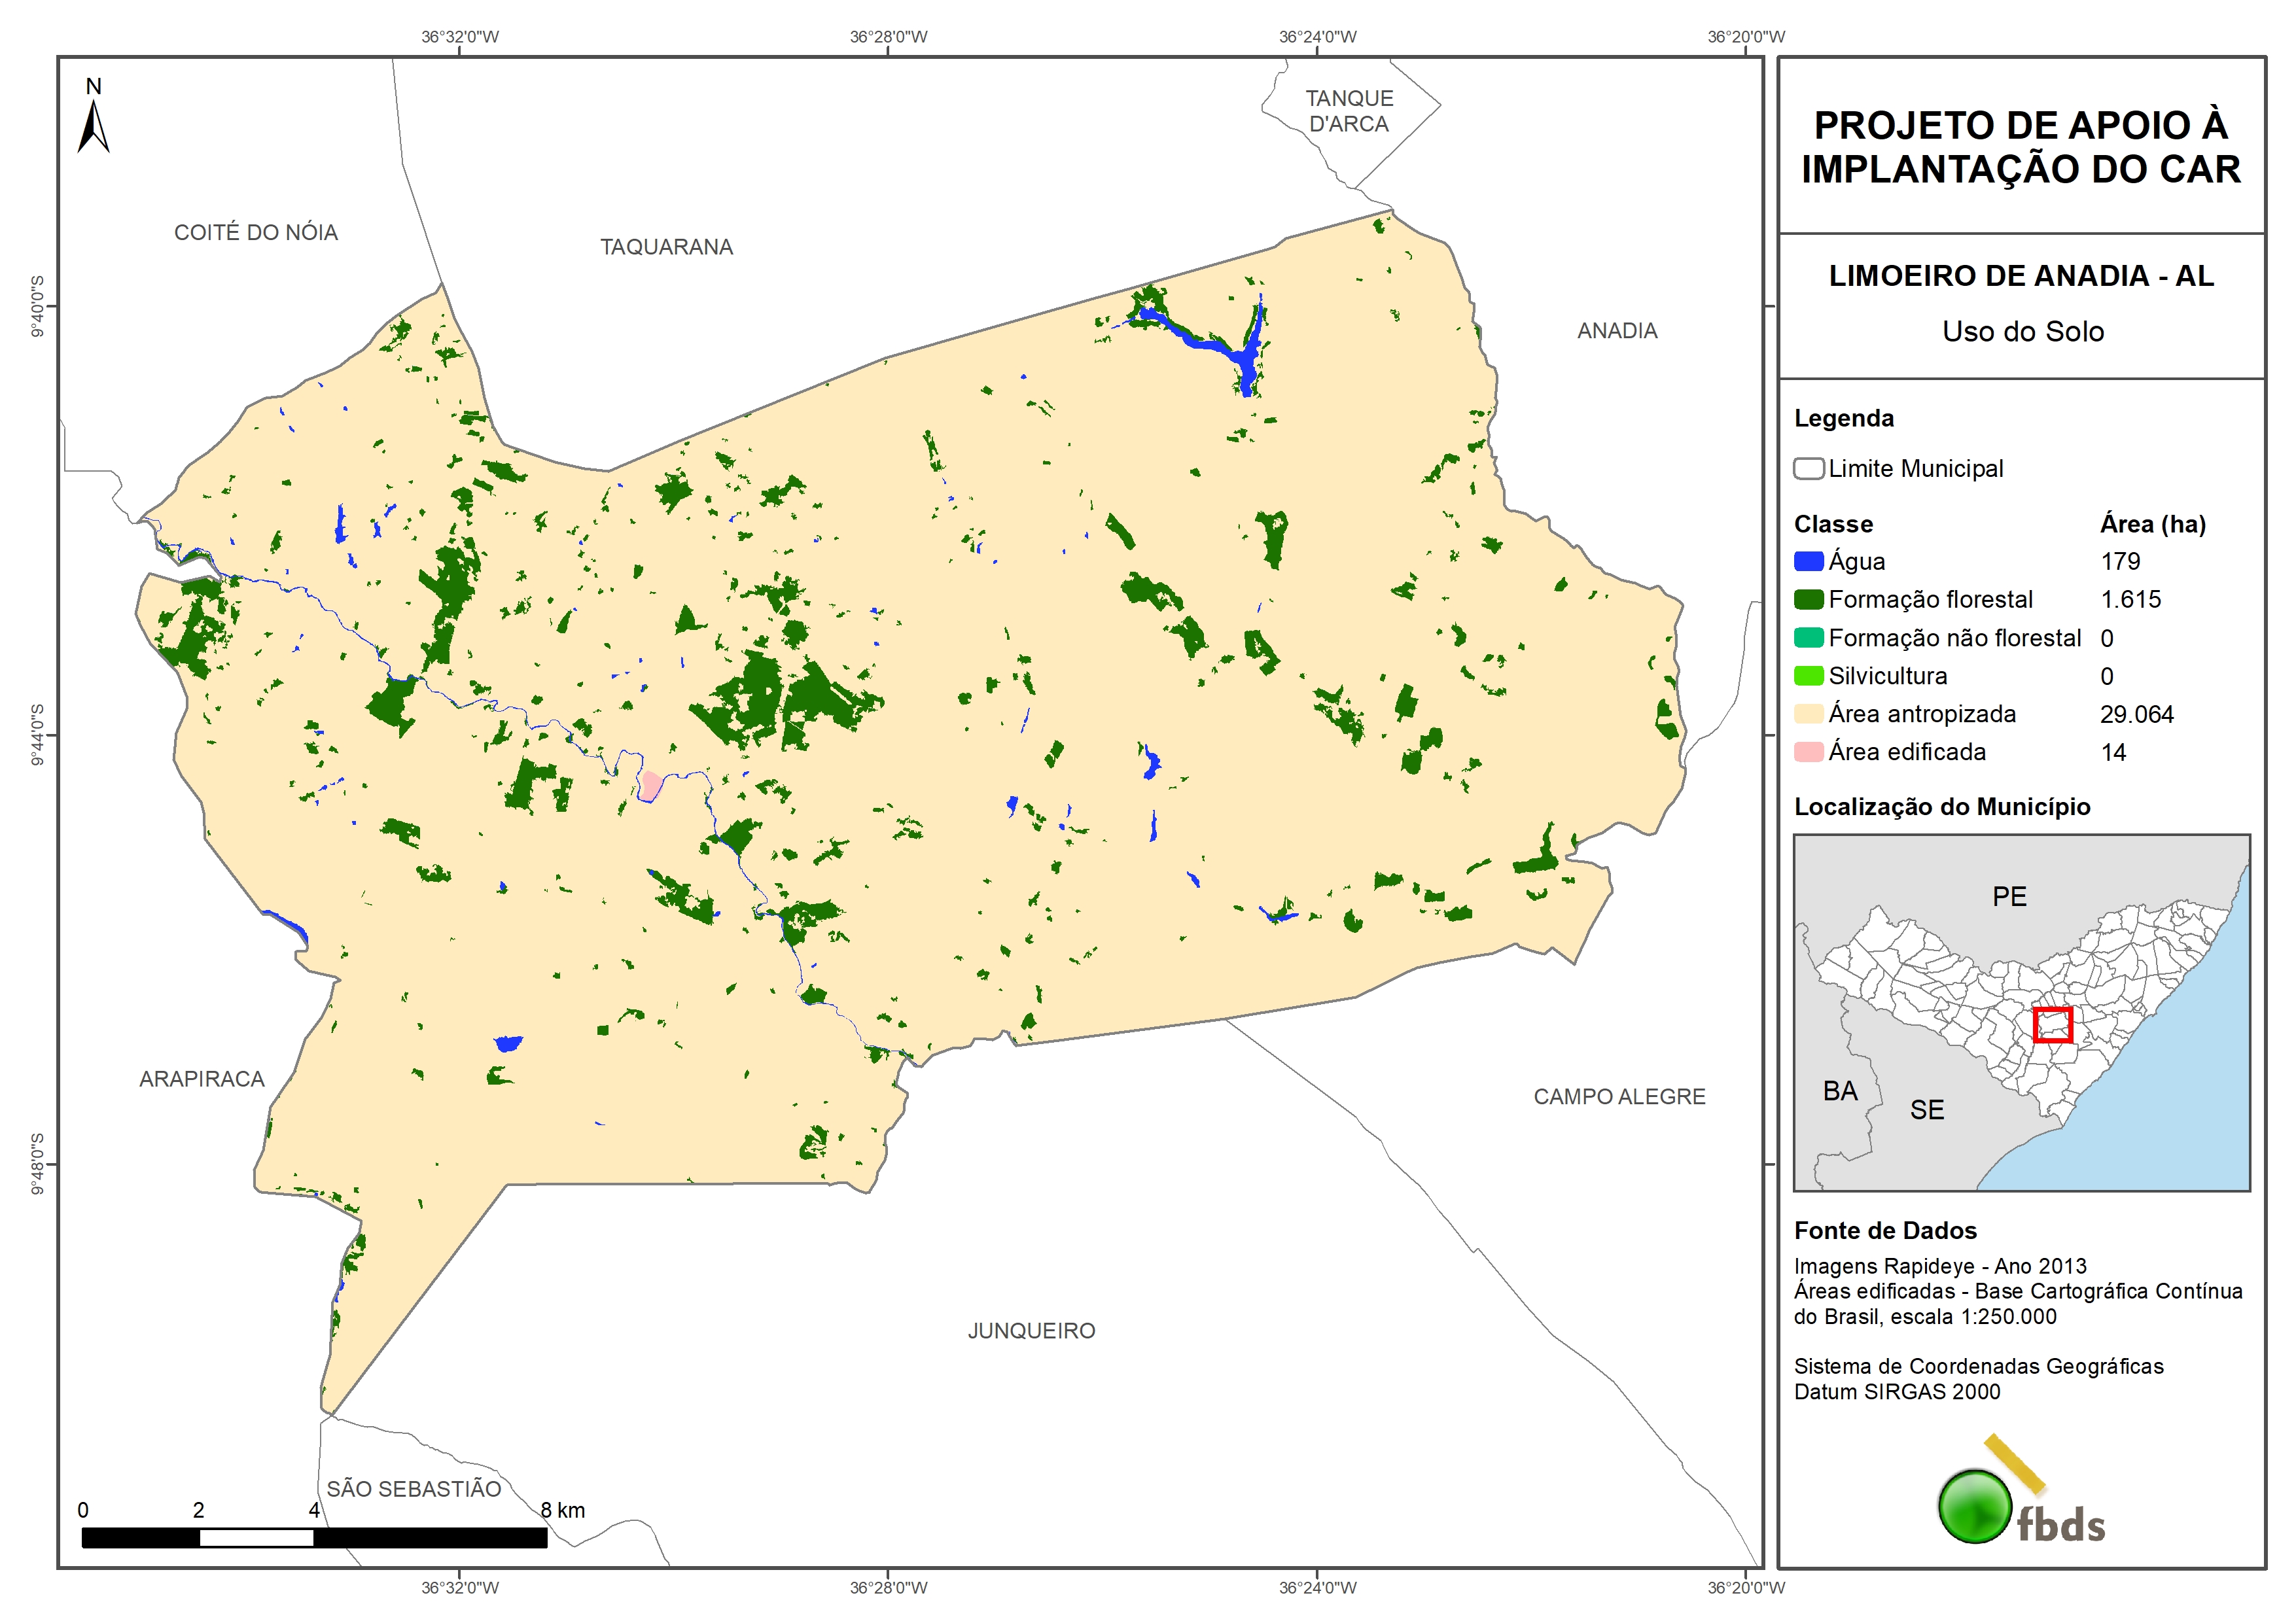This screenshot has width=2296, height=1623.
Task: Click the red locator square on inset map
Action: [x=2052, y=1024]
